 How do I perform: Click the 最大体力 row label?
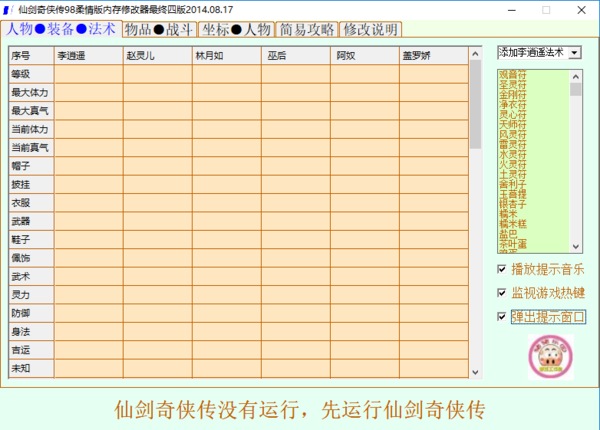pyautogui.click(x=31, y=93)
